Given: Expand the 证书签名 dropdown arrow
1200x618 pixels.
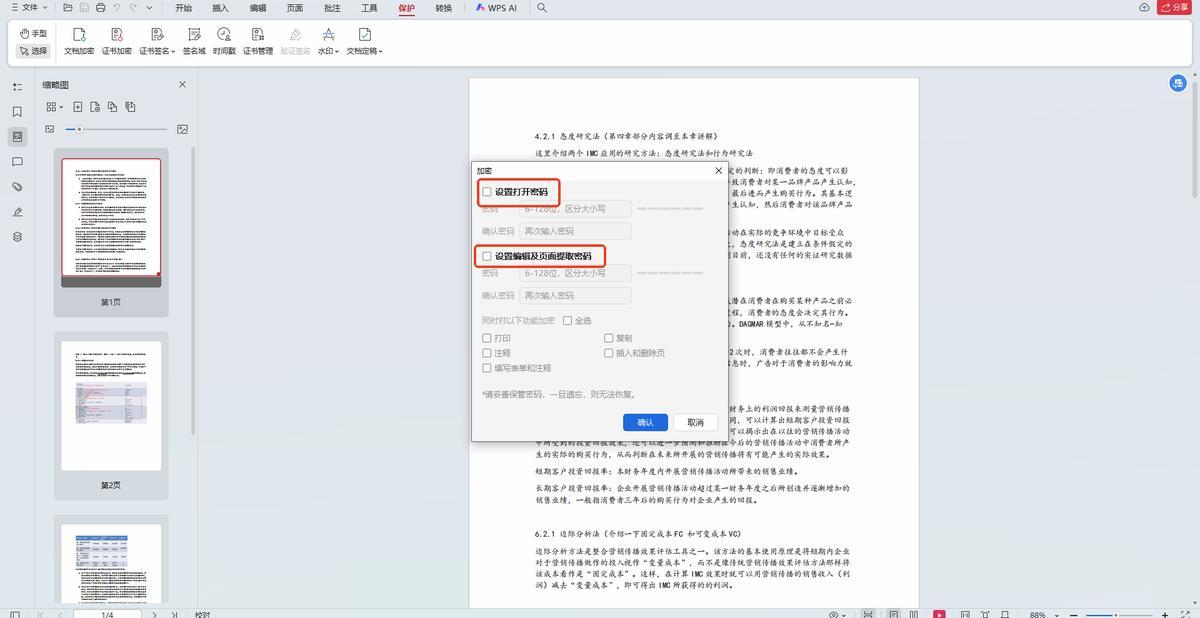Looking at the screenshot, I should [173, 52].
